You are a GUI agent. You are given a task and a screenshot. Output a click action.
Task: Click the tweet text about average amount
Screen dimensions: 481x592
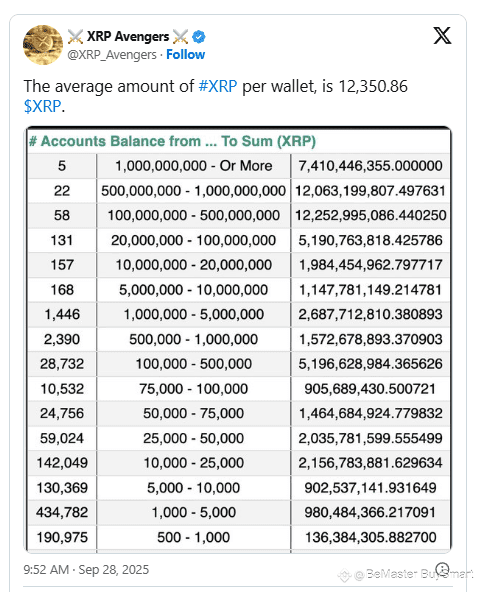[x=216, y=96]
